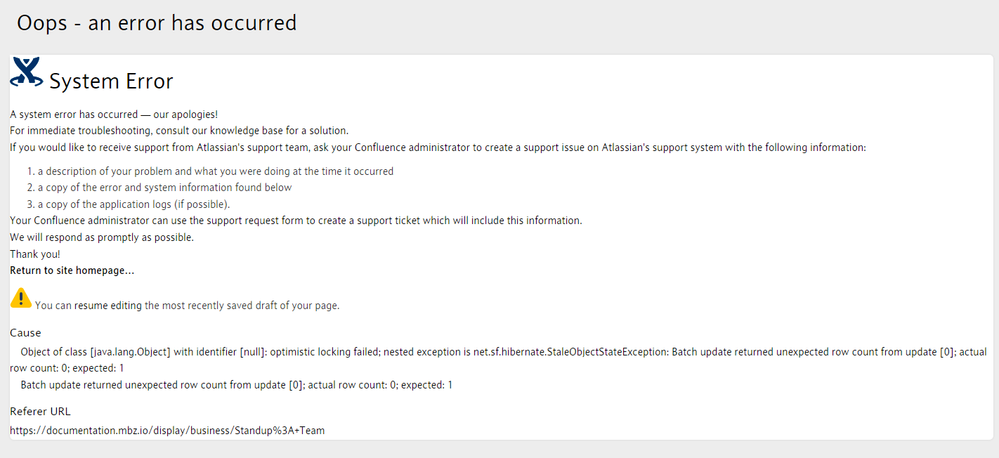This screenshot has height=458, width=999.
Task: Click the documentation.mbz.io referer URL text
Action: (x=167, y=430)
